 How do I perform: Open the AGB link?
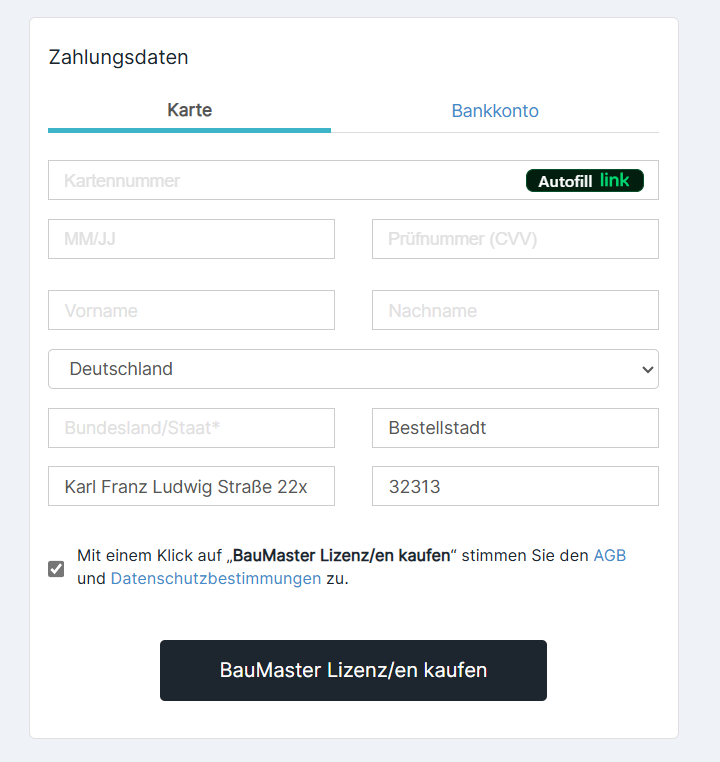pyautogui.click(x=610, y=555)
